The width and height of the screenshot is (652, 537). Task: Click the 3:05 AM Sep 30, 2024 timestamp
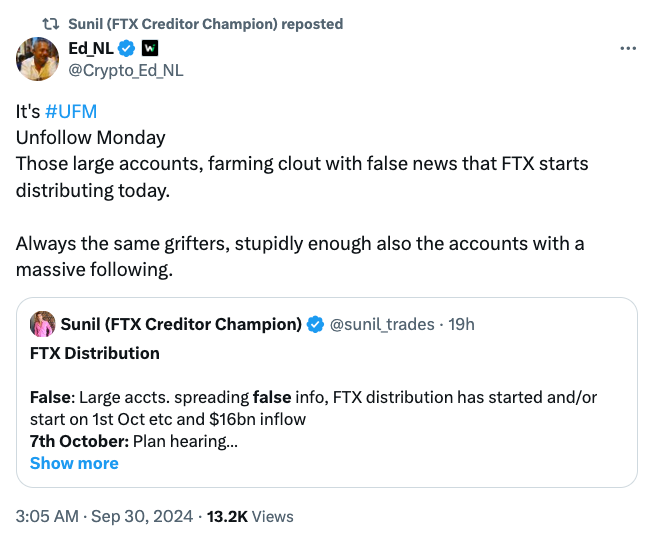pyautogui.click(x=103, y=516)
